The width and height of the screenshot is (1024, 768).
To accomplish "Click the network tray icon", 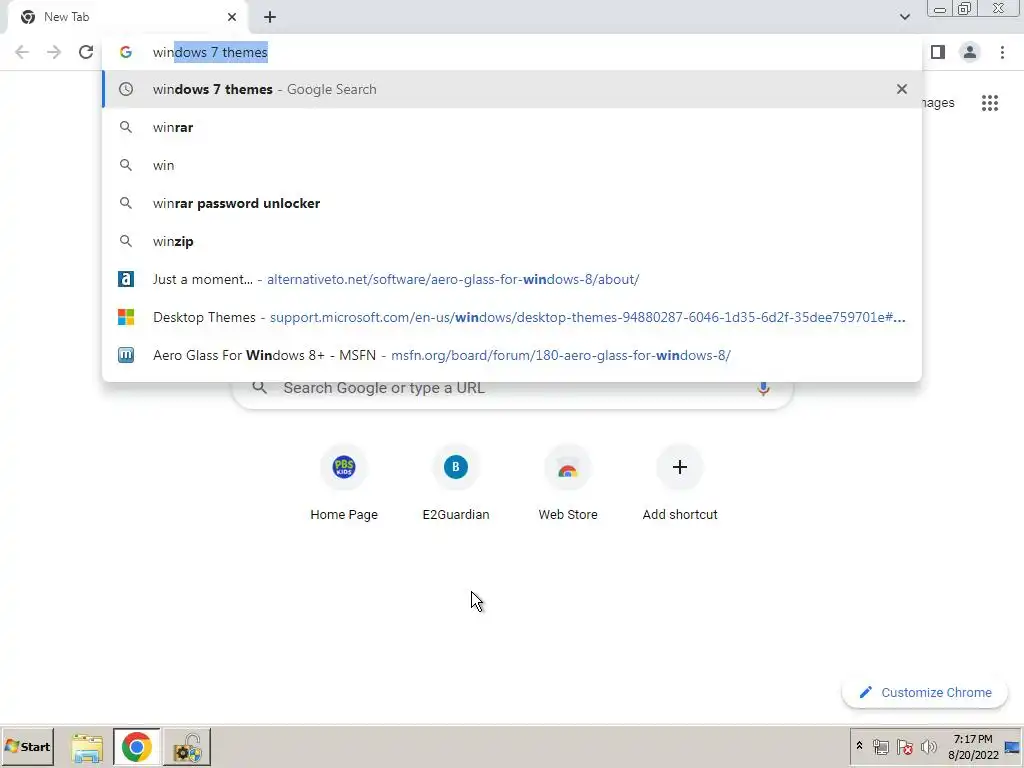I will (x=880, y=747).
